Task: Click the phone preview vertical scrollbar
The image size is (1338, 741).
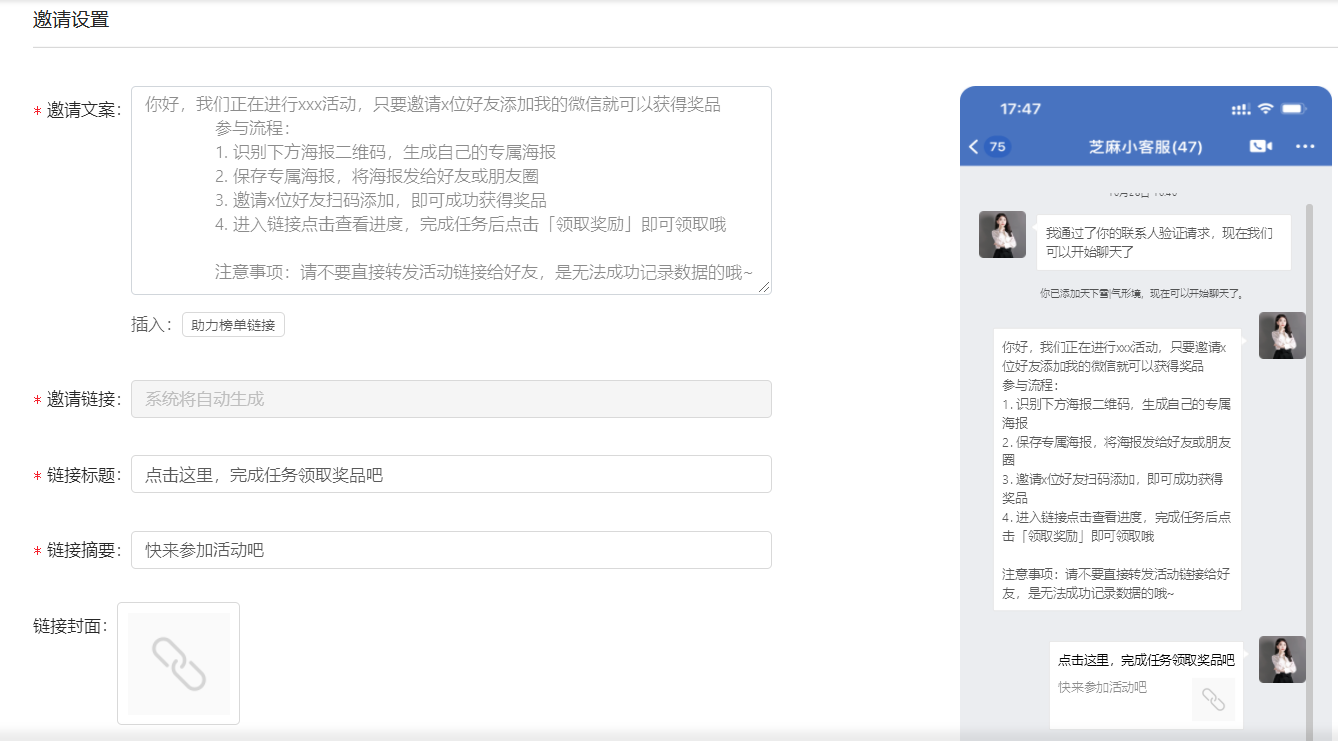Action: coord(1309,470)
